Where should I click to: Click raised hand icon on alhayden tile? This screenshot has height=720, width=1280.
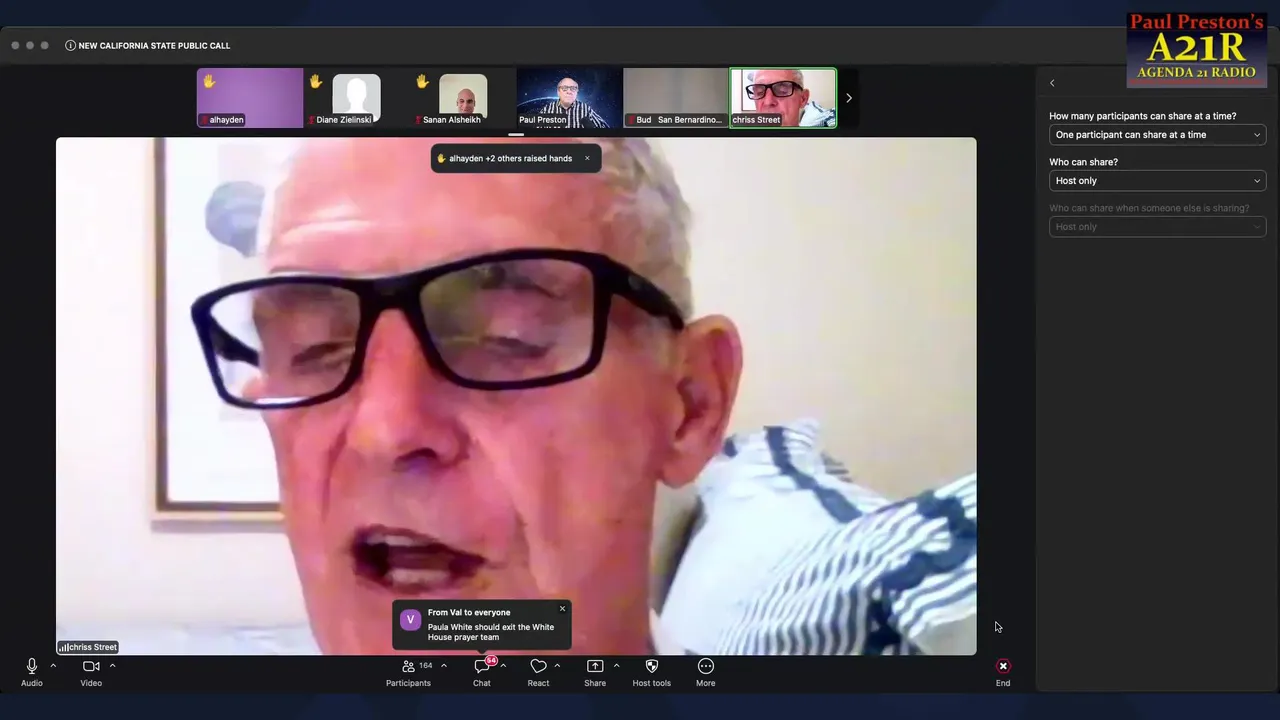(209, 81)
